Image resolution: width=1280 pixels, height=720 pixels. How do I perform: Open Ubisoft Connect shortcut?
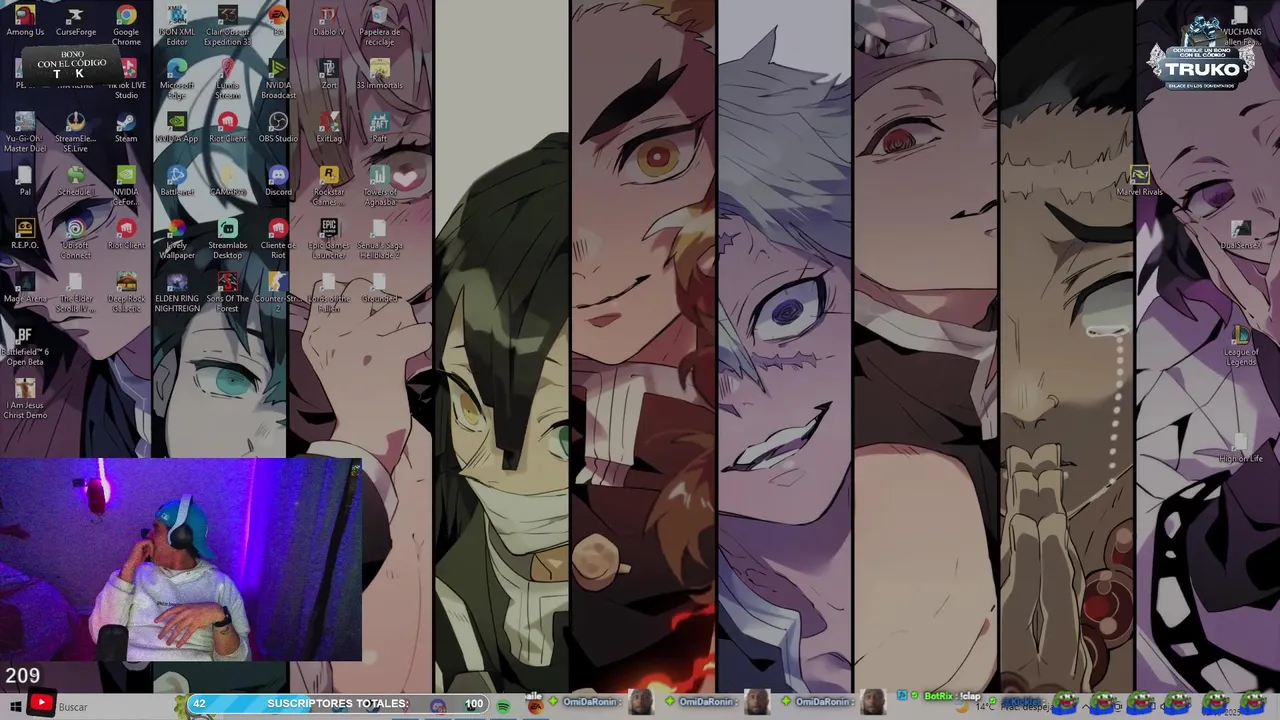(x=76, y=239)
